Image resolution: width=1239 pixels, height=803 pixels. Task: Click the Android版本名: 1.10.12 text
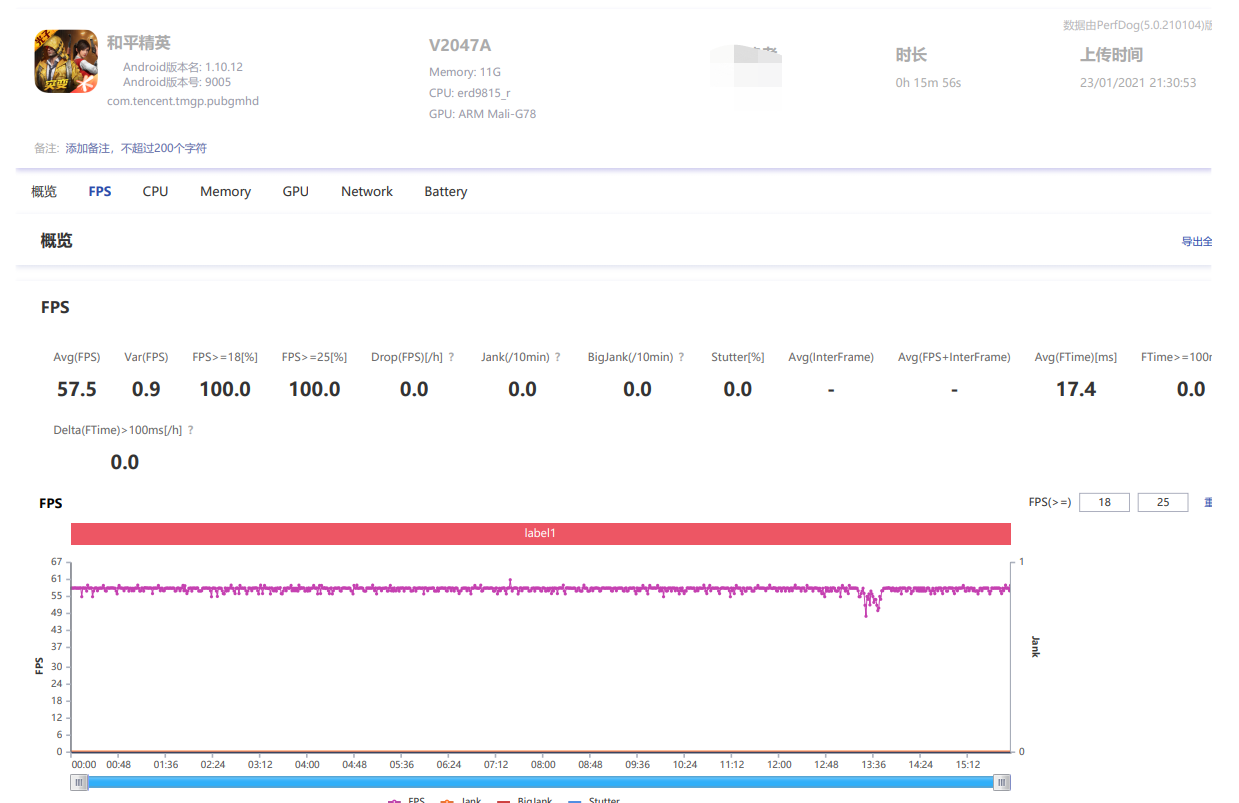click(183, 67)
